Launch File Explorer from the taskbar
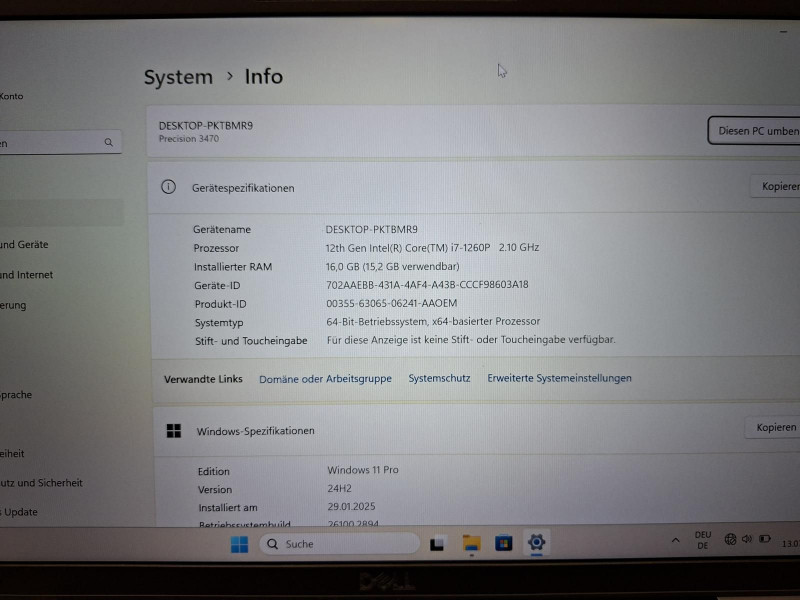The width and height of the screenshot is (800, 600). [471, 543]
